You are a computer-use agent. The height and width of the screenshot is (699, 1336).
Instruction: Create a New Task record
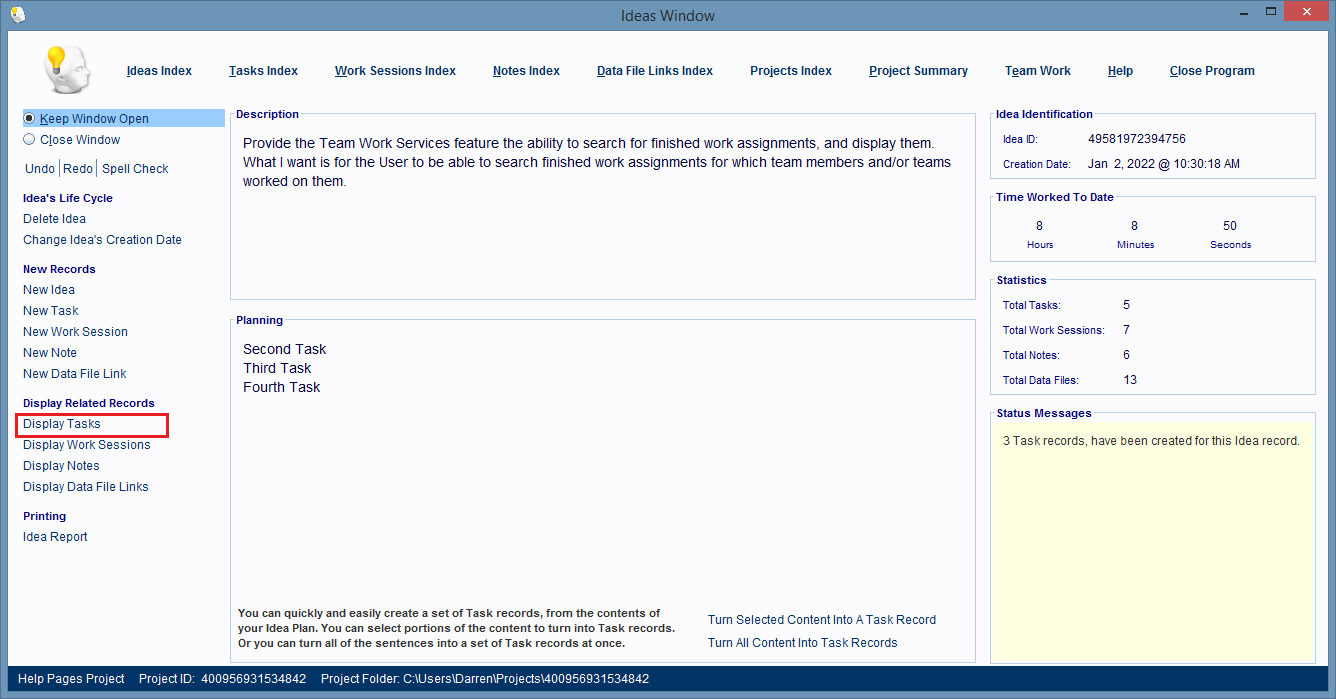[51, 311]
